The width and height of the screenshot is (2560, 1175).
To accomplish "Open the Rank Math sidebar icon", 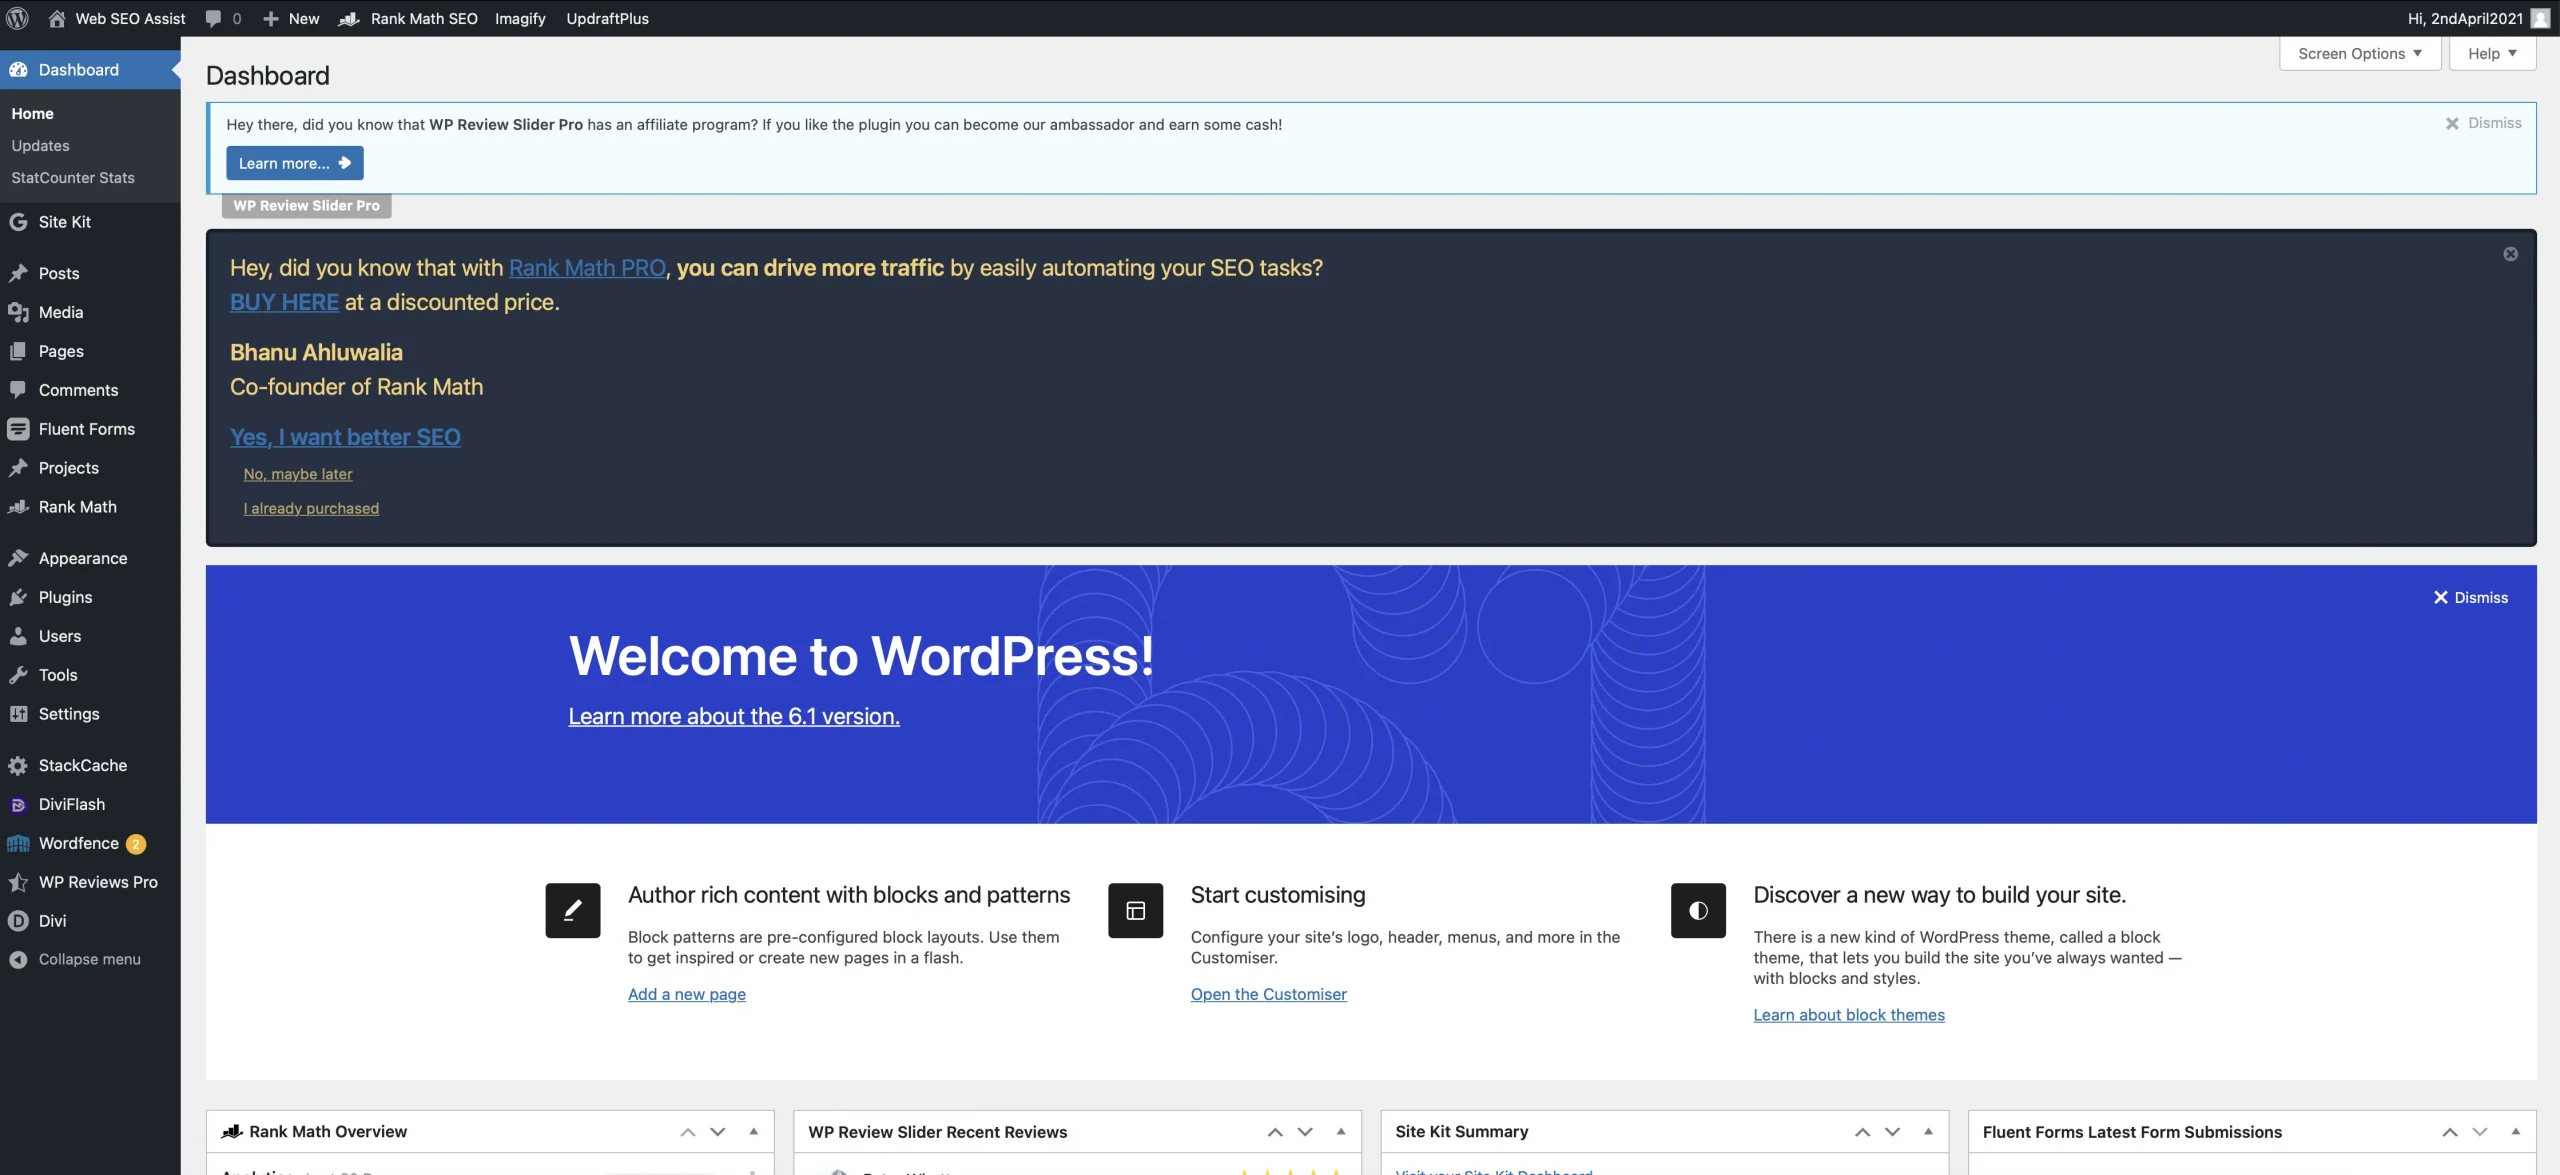I will [18, 508].
